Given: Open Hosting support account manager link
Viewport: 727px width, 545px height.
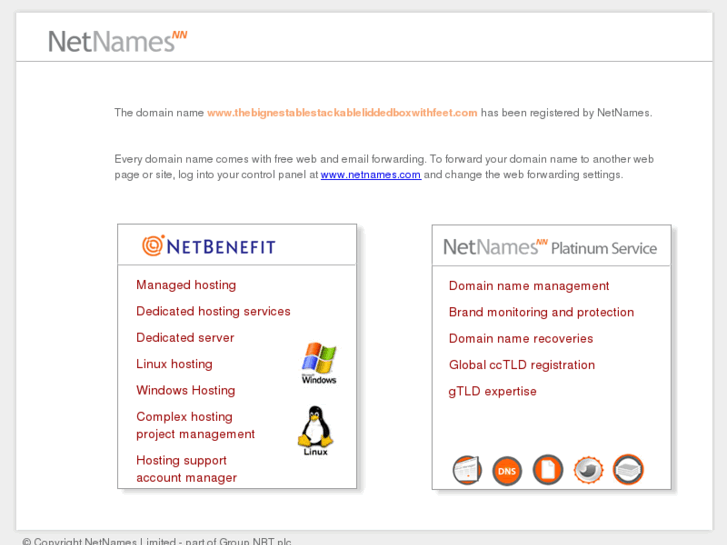Looking at the screenshot, I should tap(186, 469).
